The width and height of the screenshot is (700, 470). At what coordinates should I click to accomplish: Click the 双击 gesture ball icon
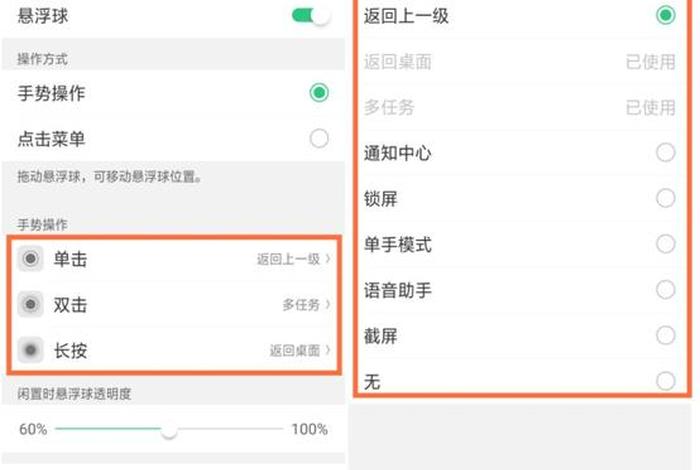tap(31, 304)
